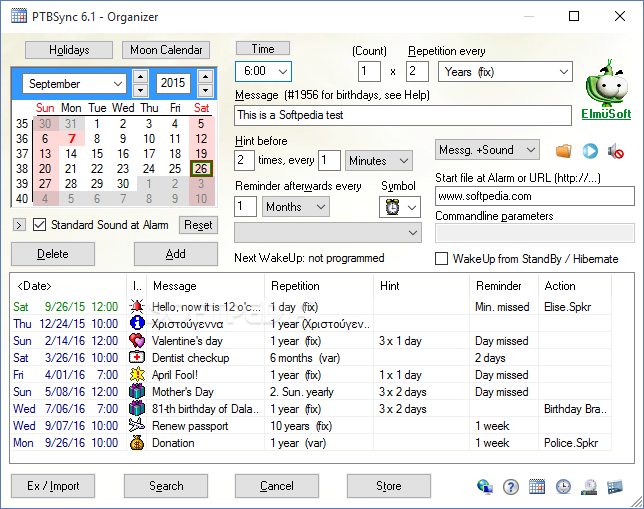The image size is (644, 509).
Task: Click the Time button
Action: click(x=263, y=48)
